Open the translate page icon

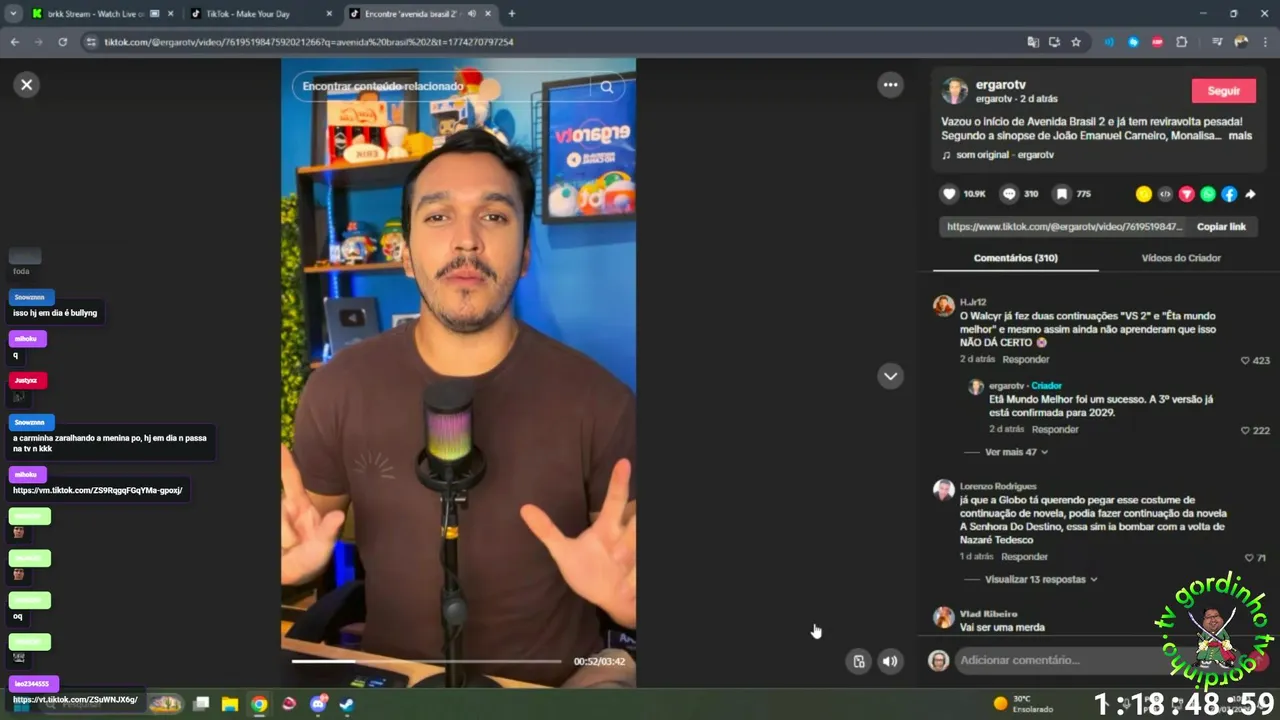click(x=1033, y=42)
